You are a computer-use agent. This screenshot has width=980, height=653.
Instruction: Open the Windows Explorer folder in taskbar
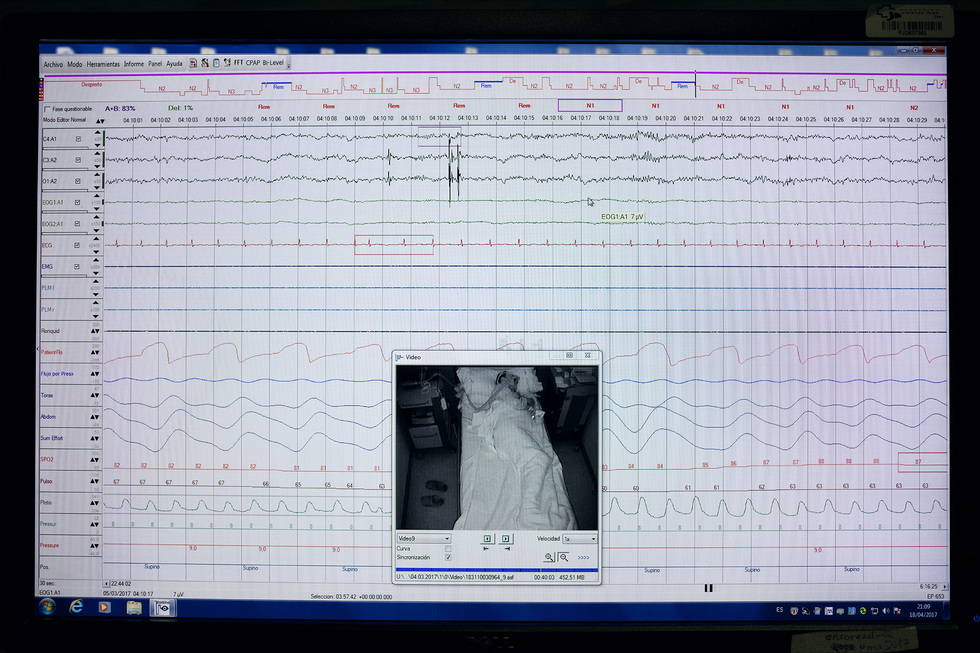point(133,606)
